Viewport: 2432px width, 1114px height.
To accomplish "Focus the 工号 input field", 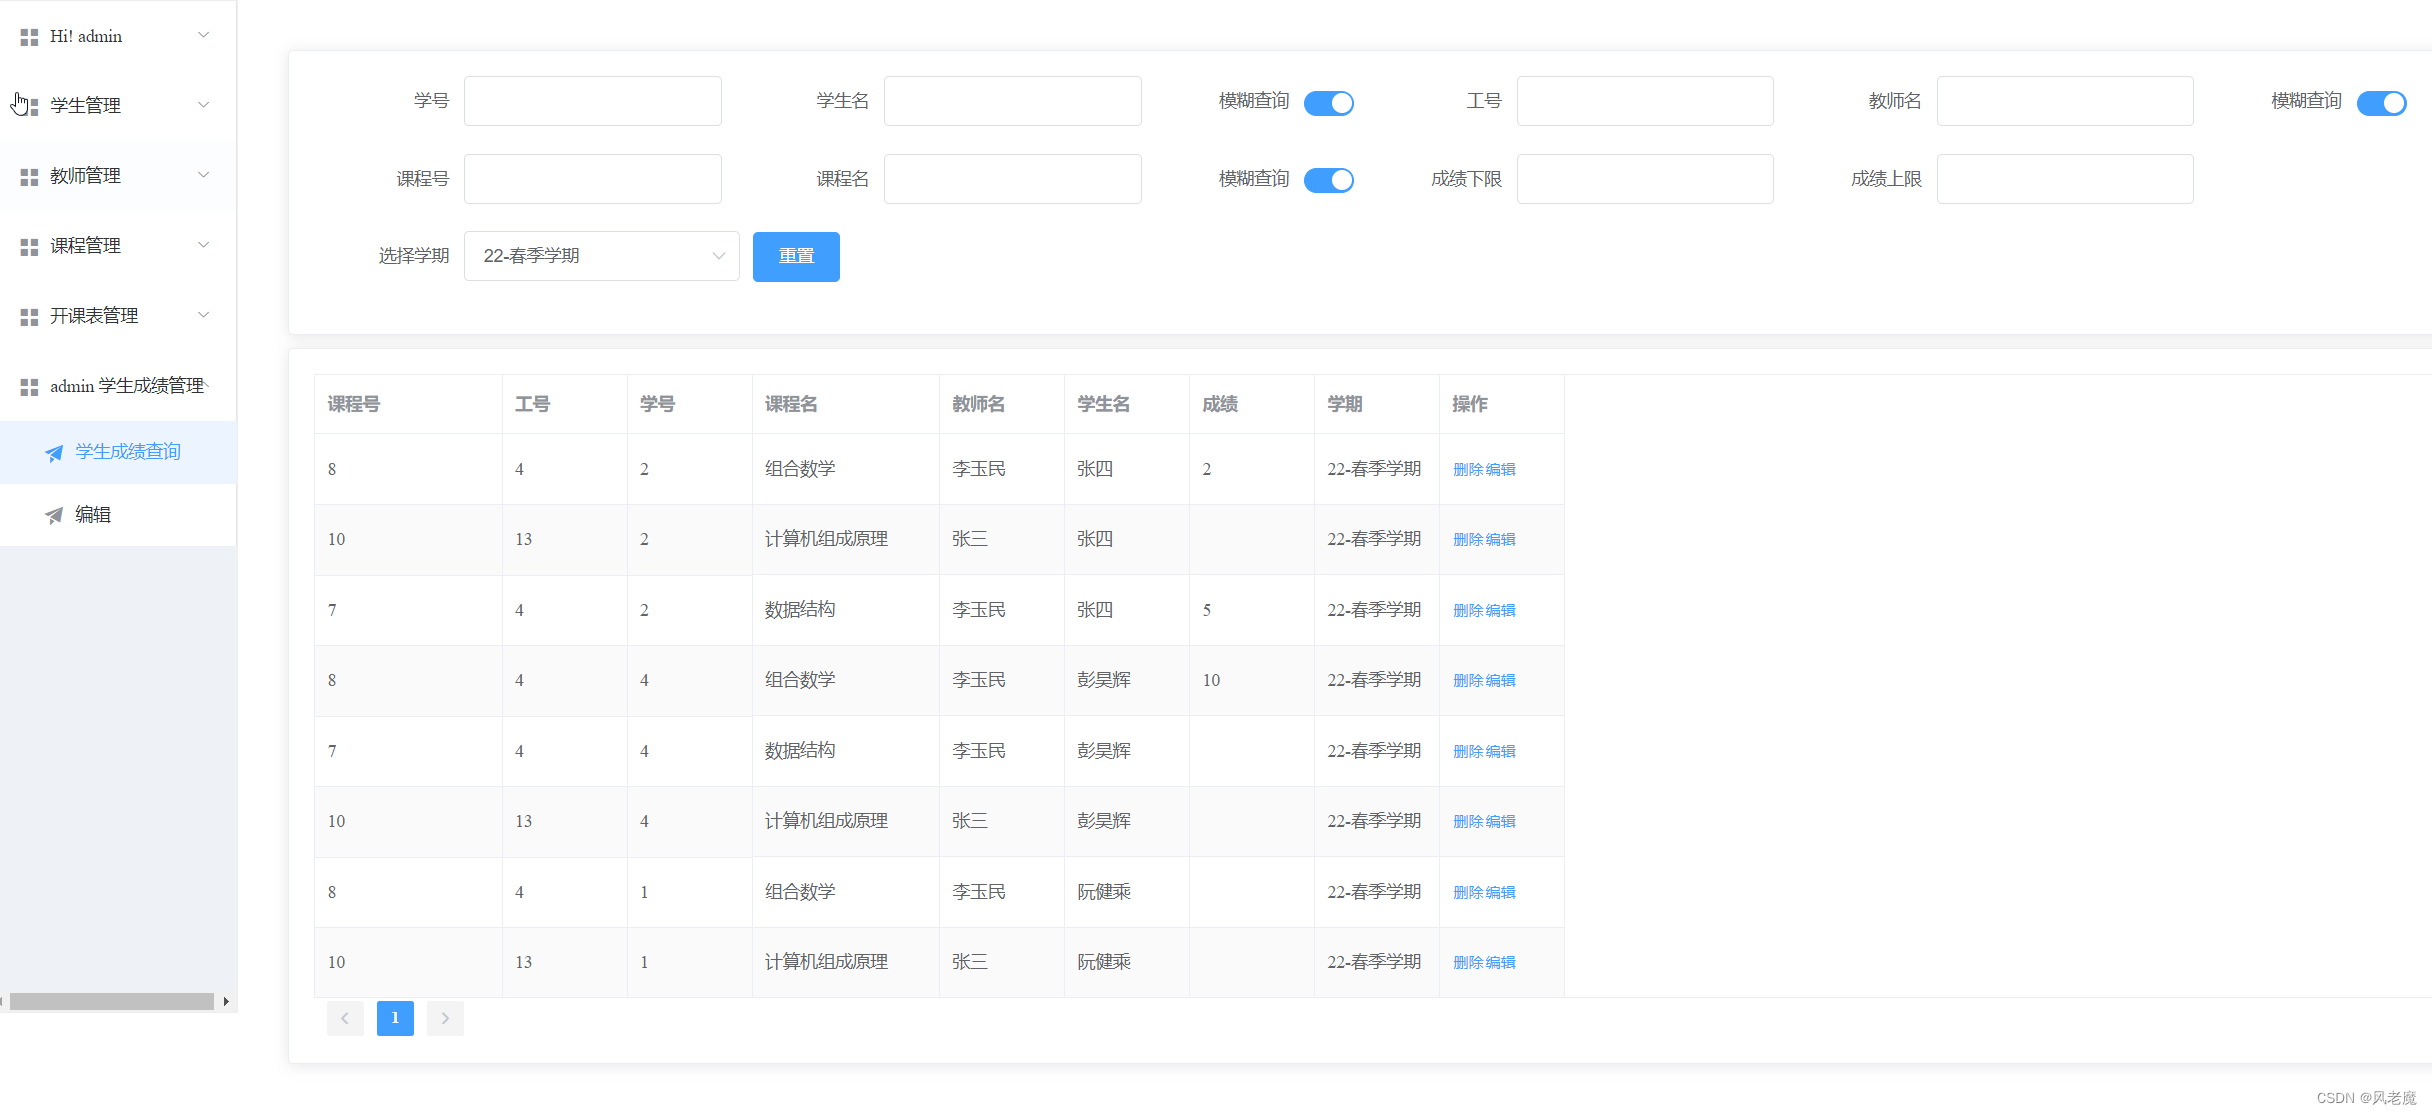I will tap(1645, 101).
